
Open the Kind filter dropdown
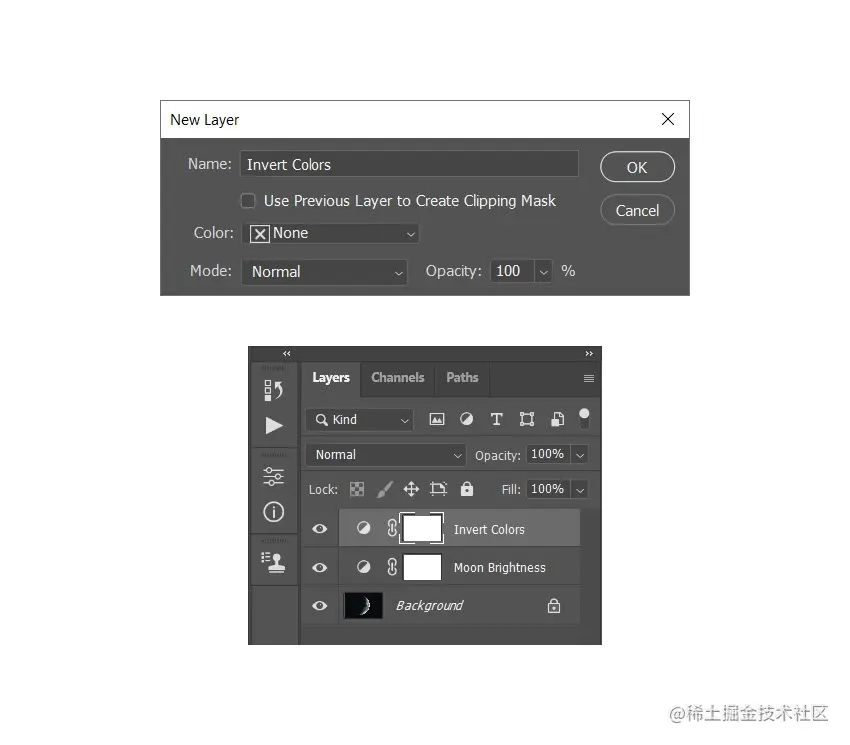(359, 419)
